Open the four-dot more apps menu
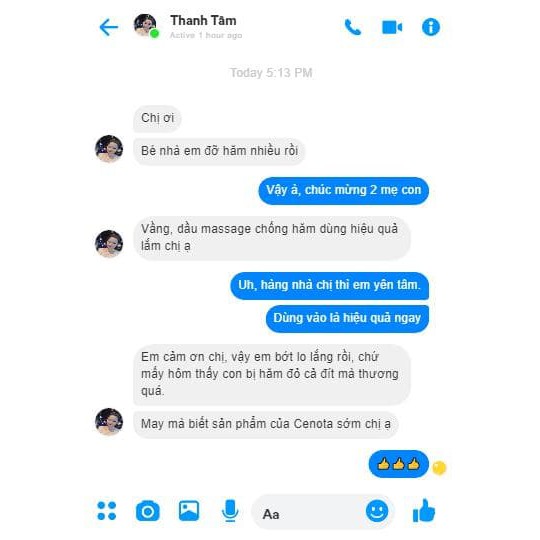The height and width of the screenshot is (540, 540). (107, 511)
